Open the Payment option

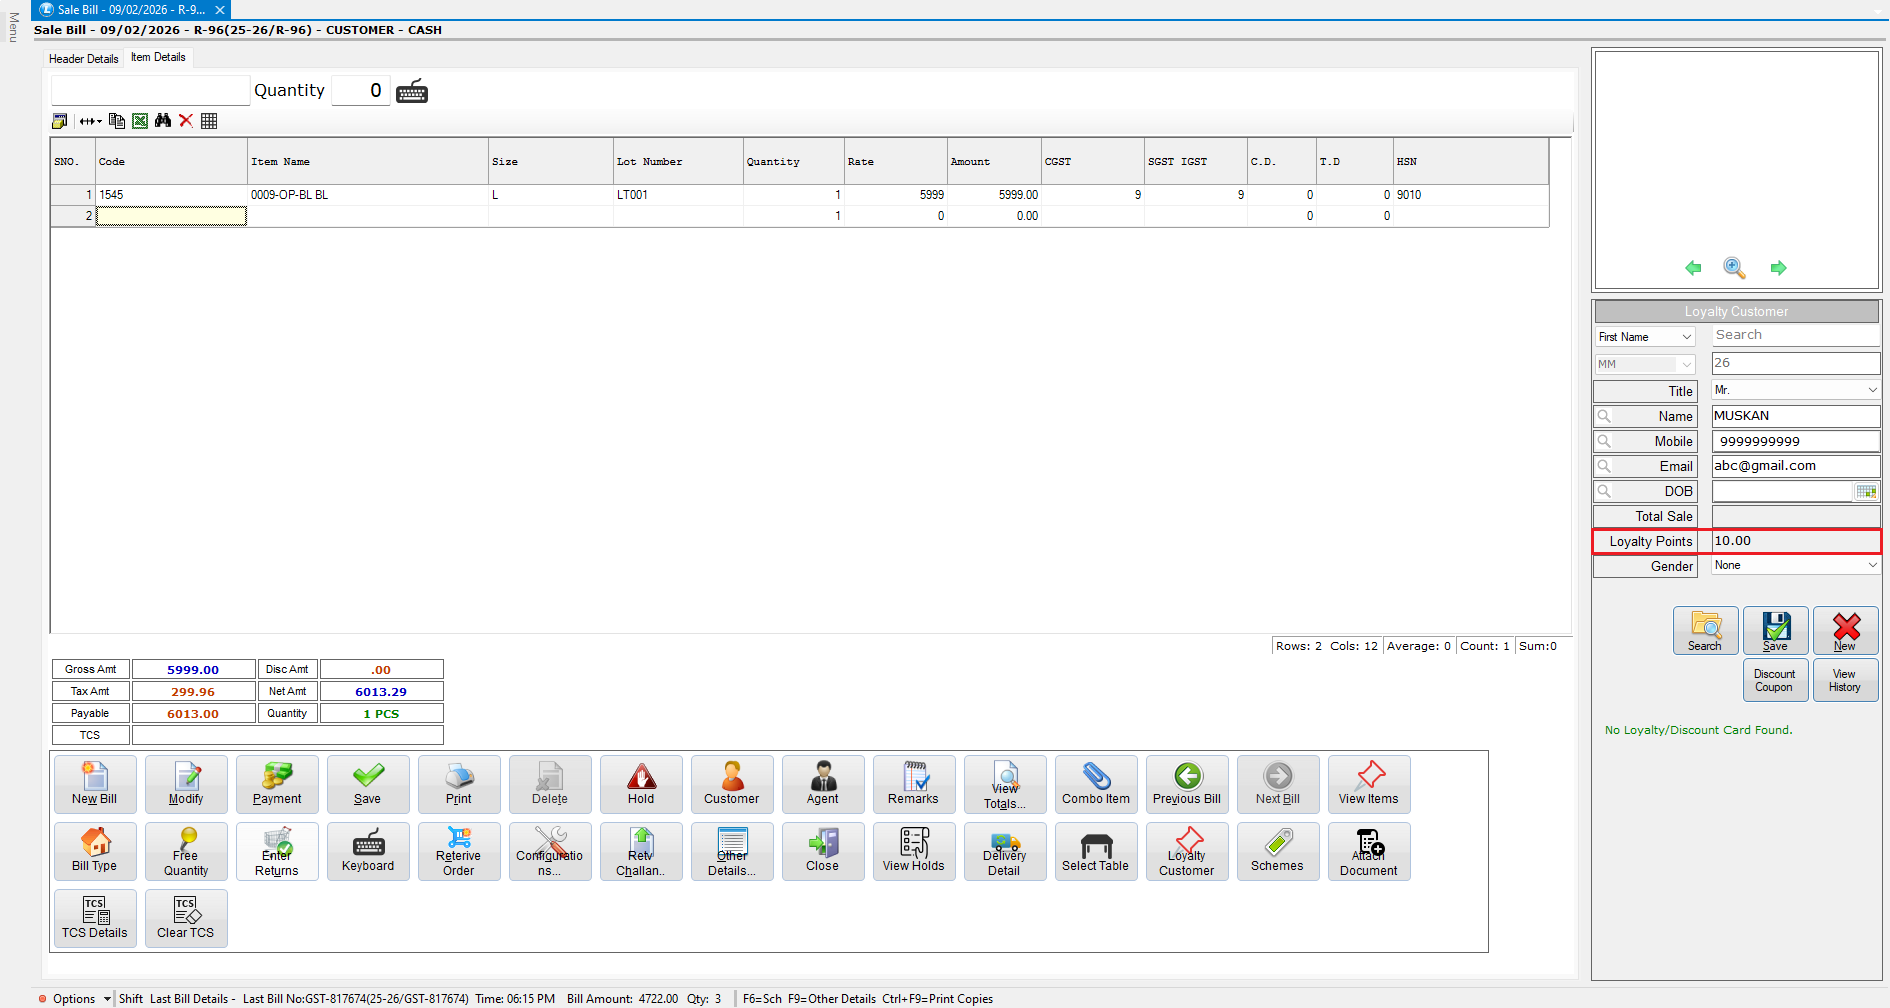277,784
